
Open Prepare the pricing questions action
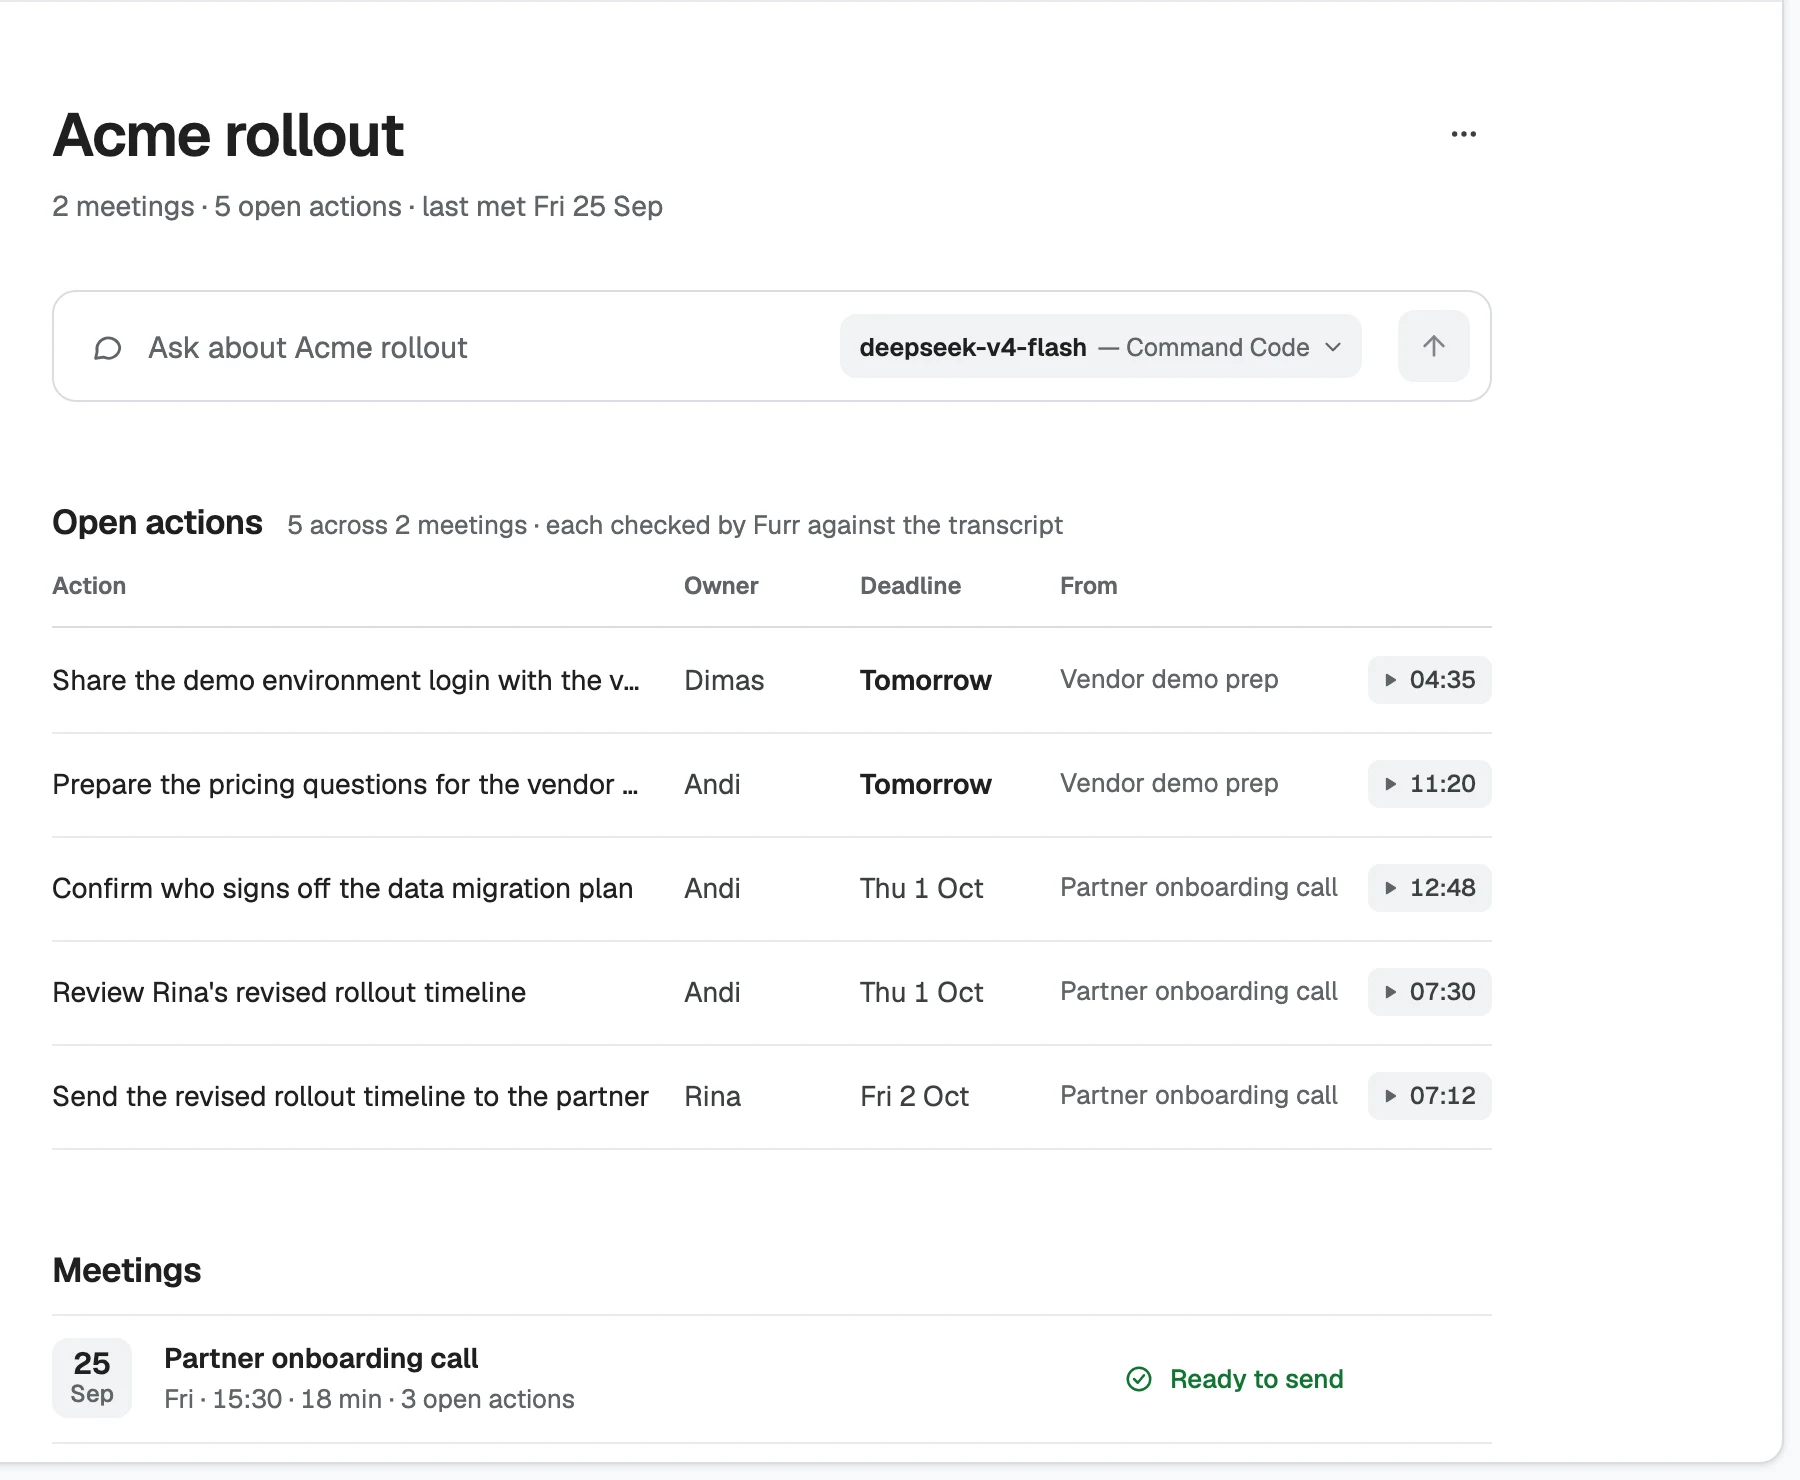pos(346,784)
